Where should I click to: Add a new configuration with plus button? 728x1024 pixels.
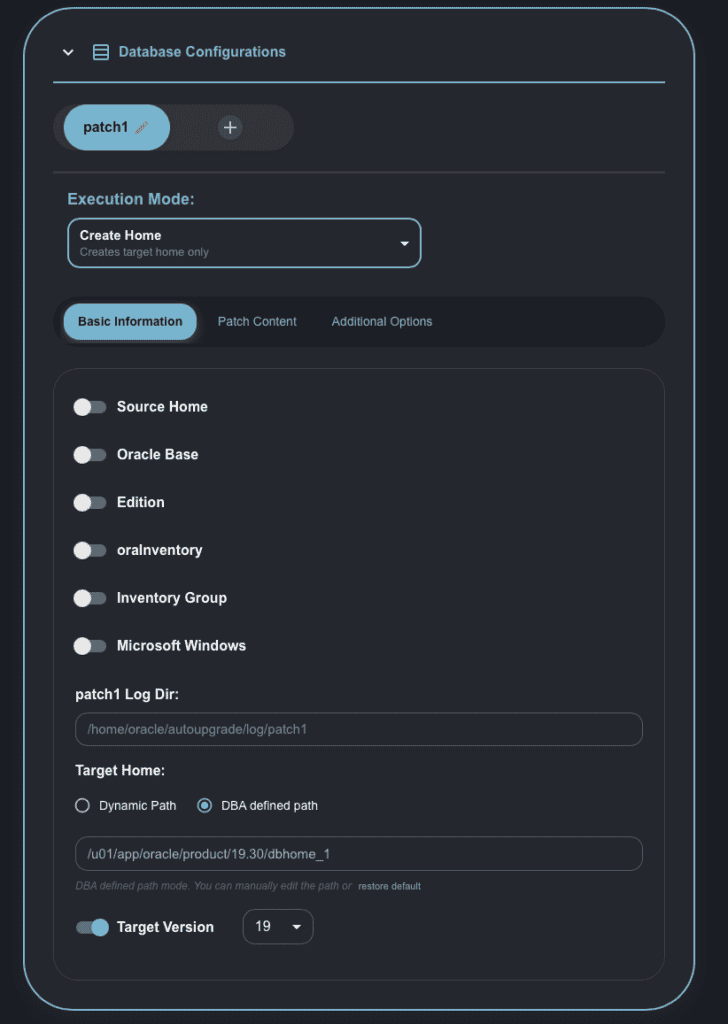tap(230, 128)
